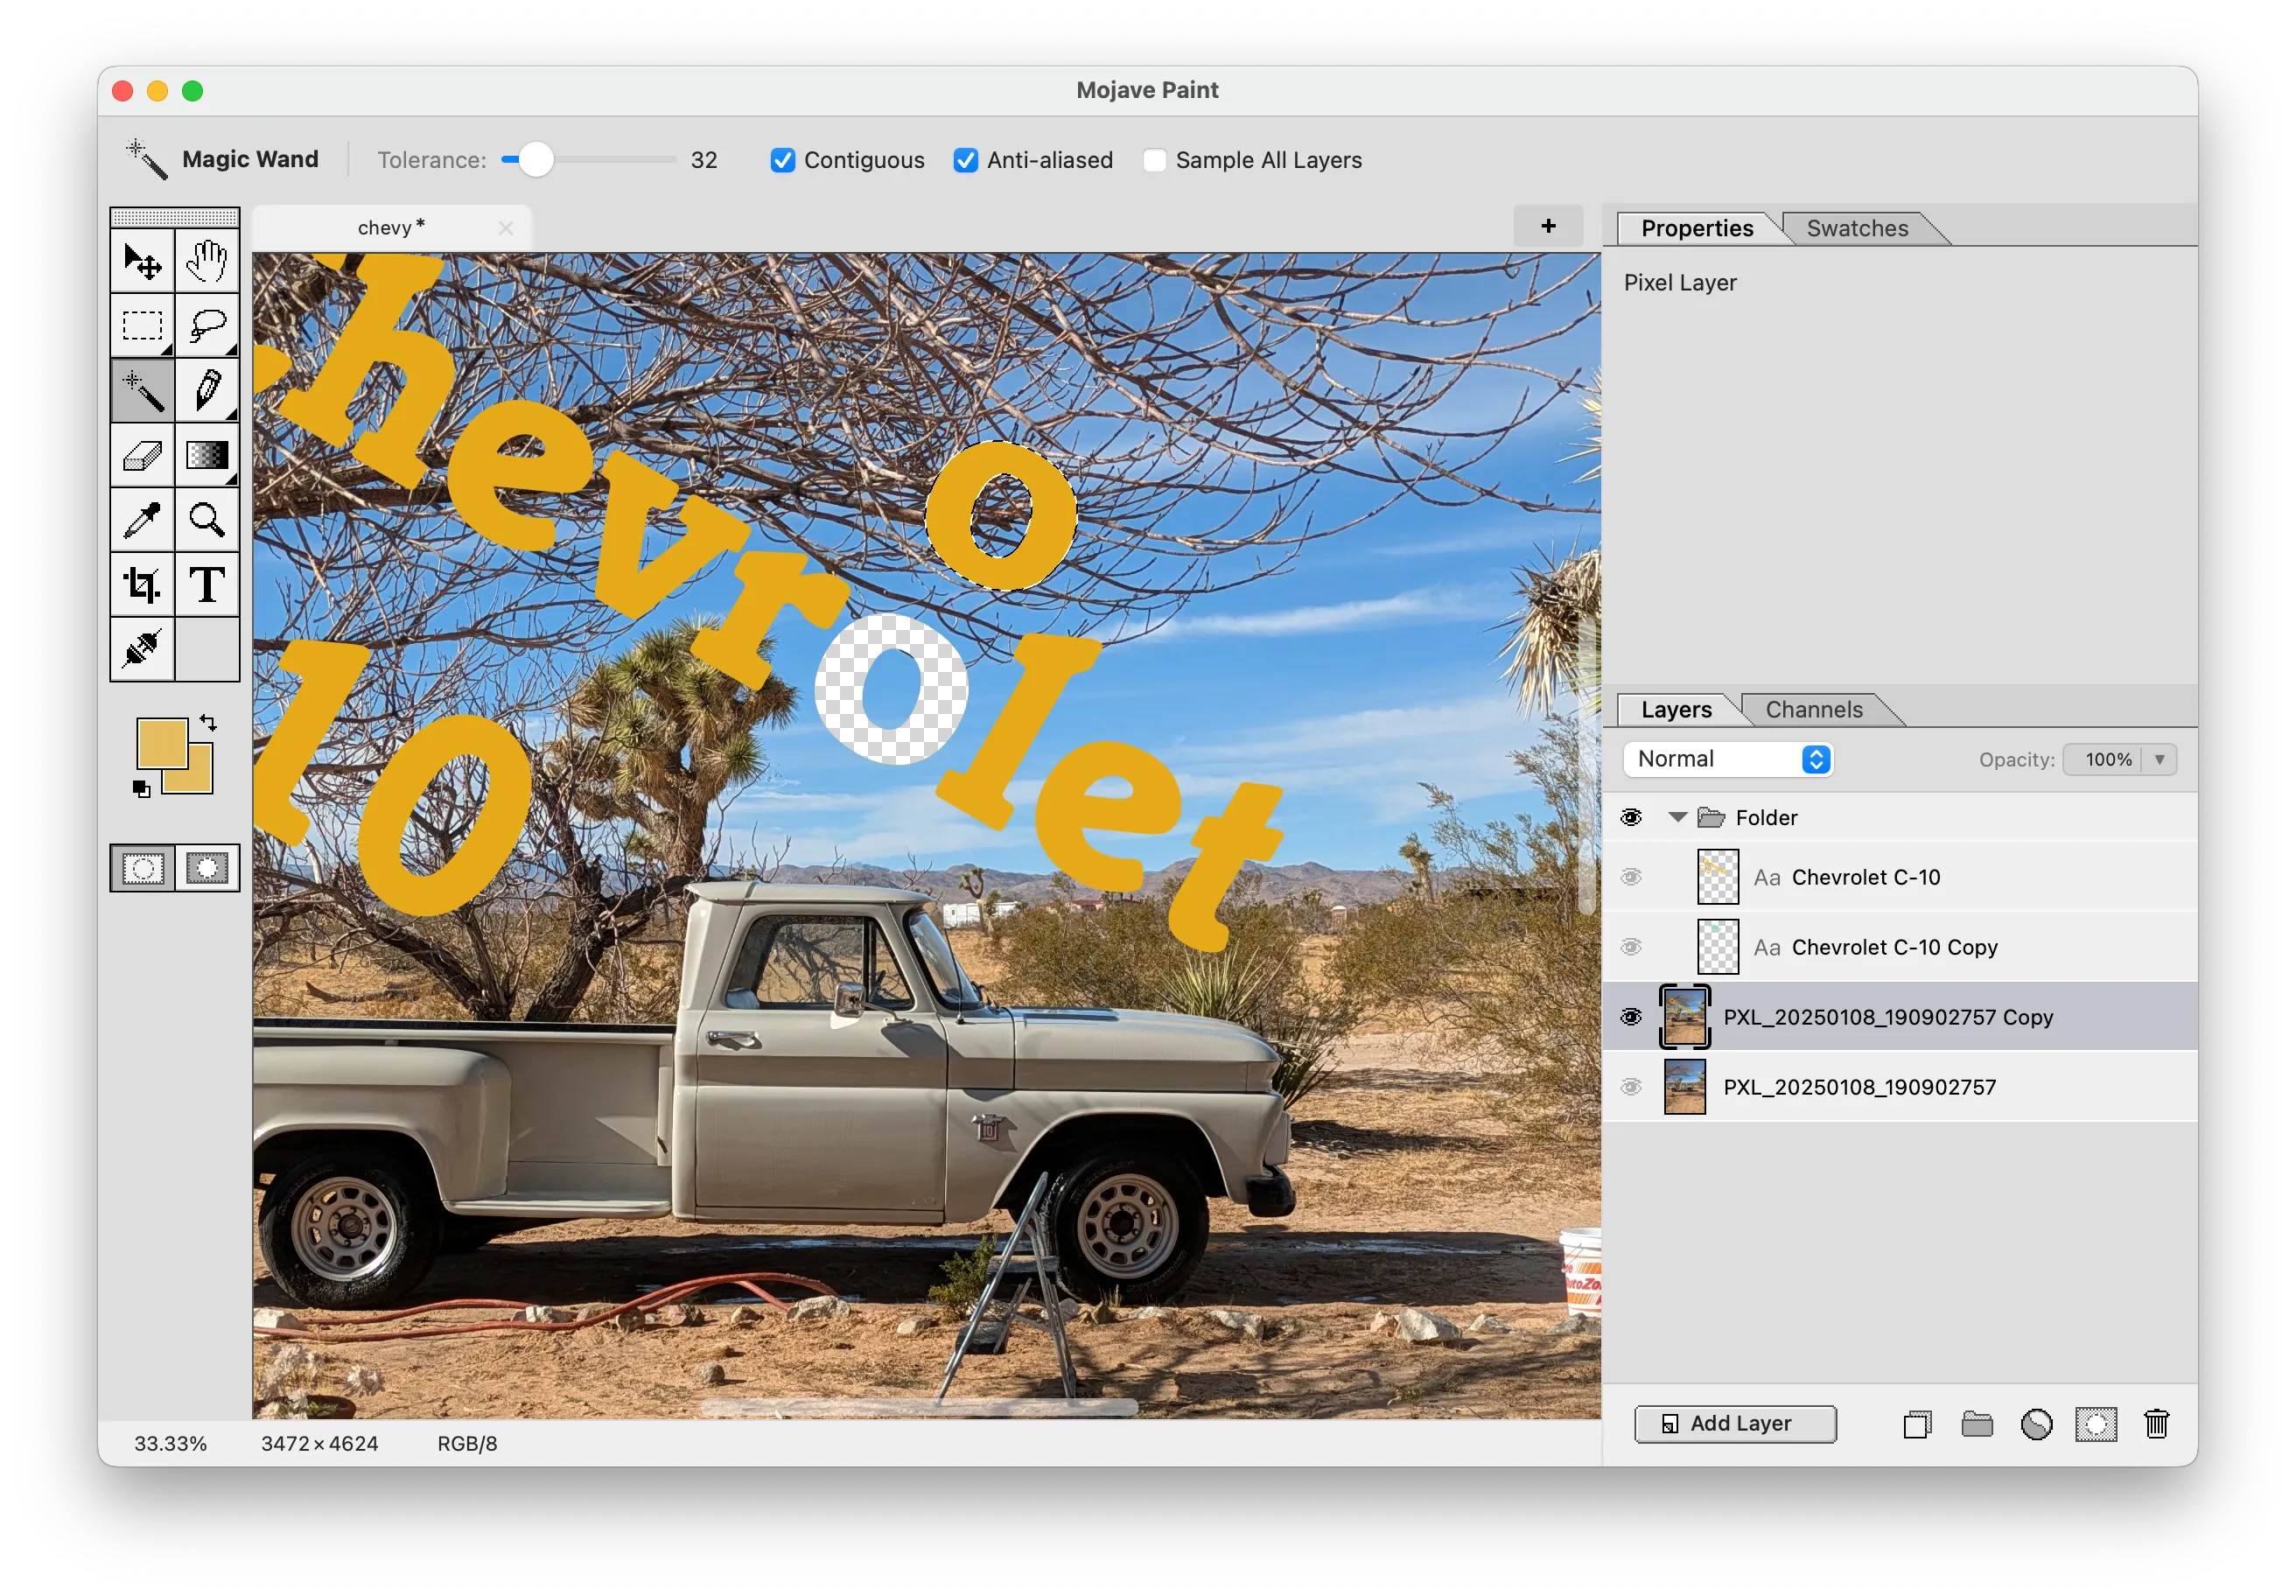2296x1596 pixels.
Task: Select the Chevrolet C-10 layer name
Action: (1865, 877)
